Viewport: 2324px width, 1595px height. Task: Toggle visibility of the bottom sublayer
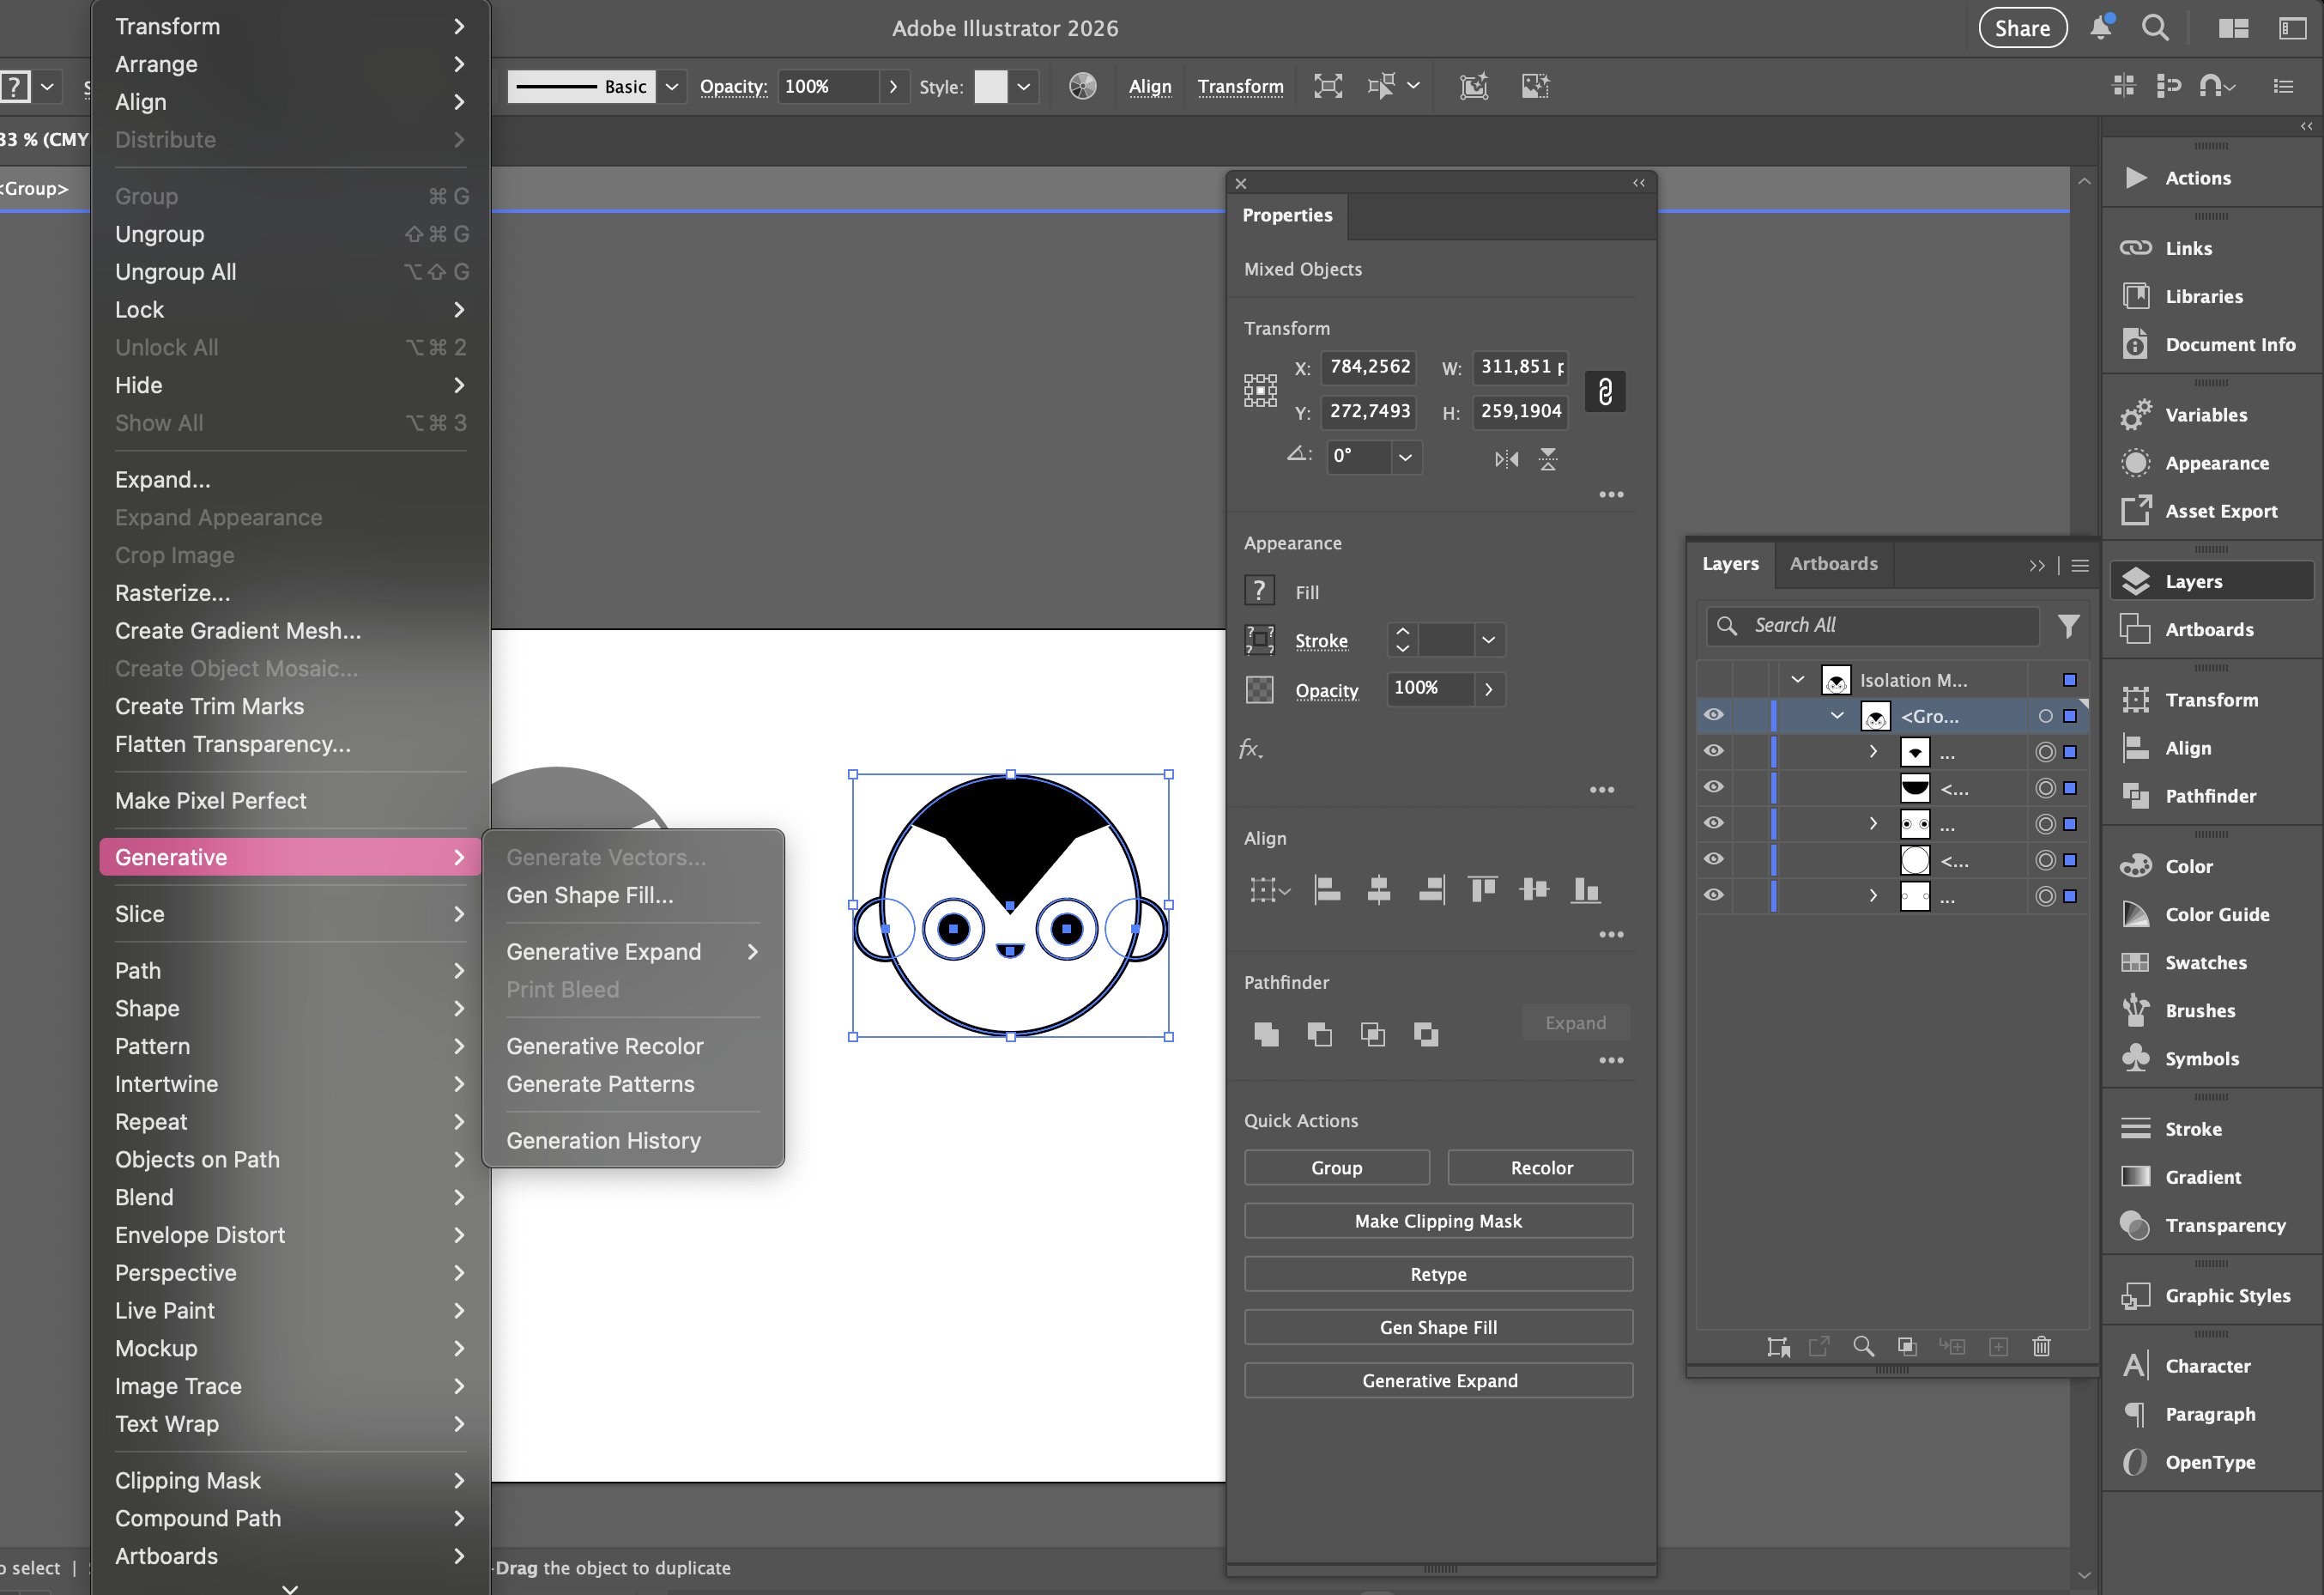1713,895
